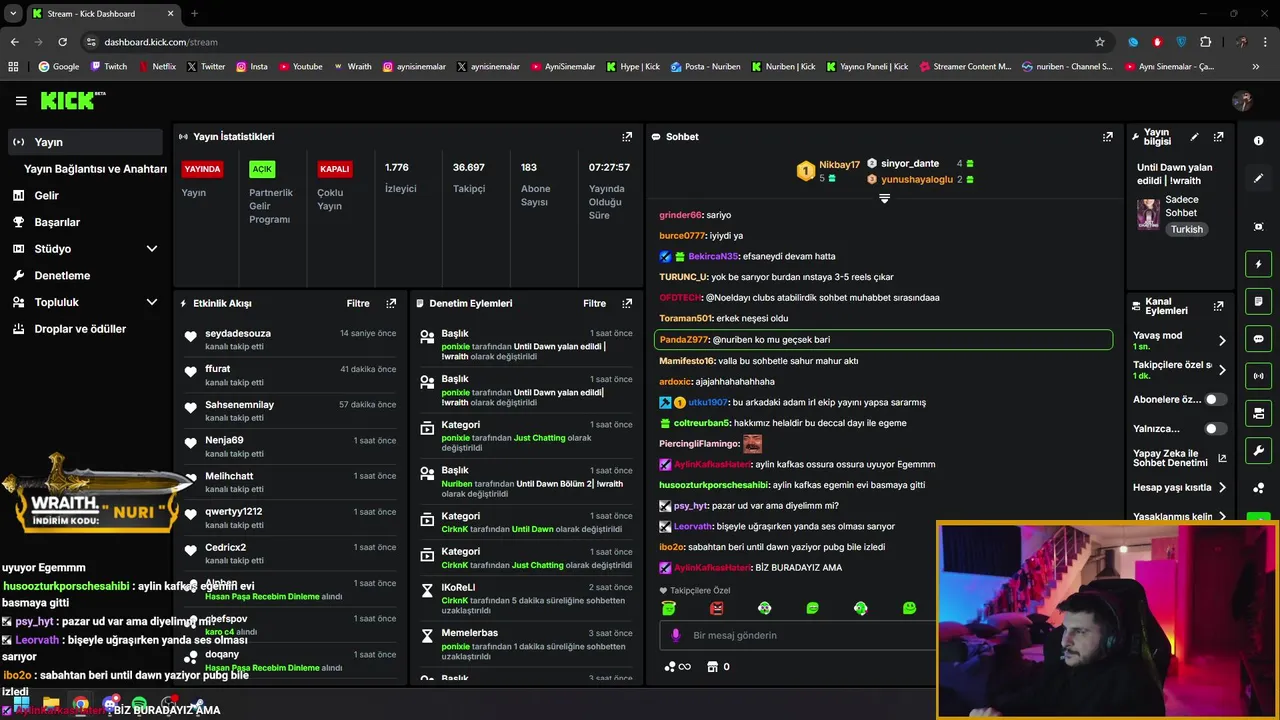1280x720 pixels.
Task: Click the broadcast signal icon in the right toolbar
Action: pyautogui.click(x=1258, y=376)
